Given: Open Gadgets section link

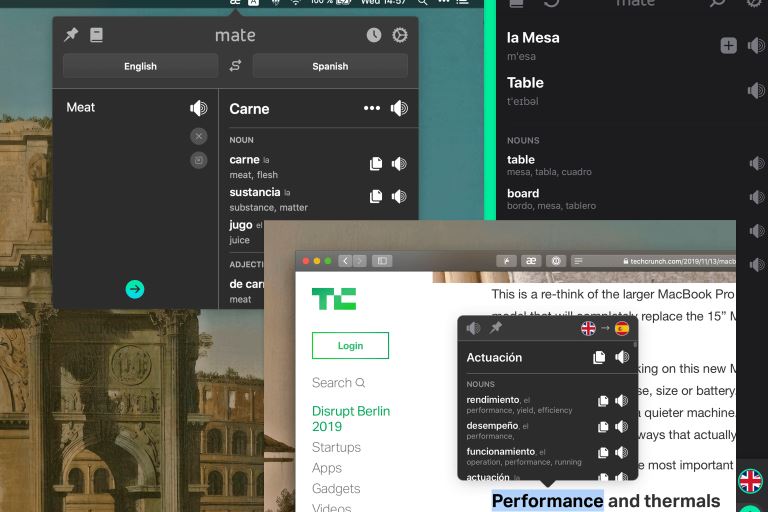Looking at the screenshot, I should (336, 488).
